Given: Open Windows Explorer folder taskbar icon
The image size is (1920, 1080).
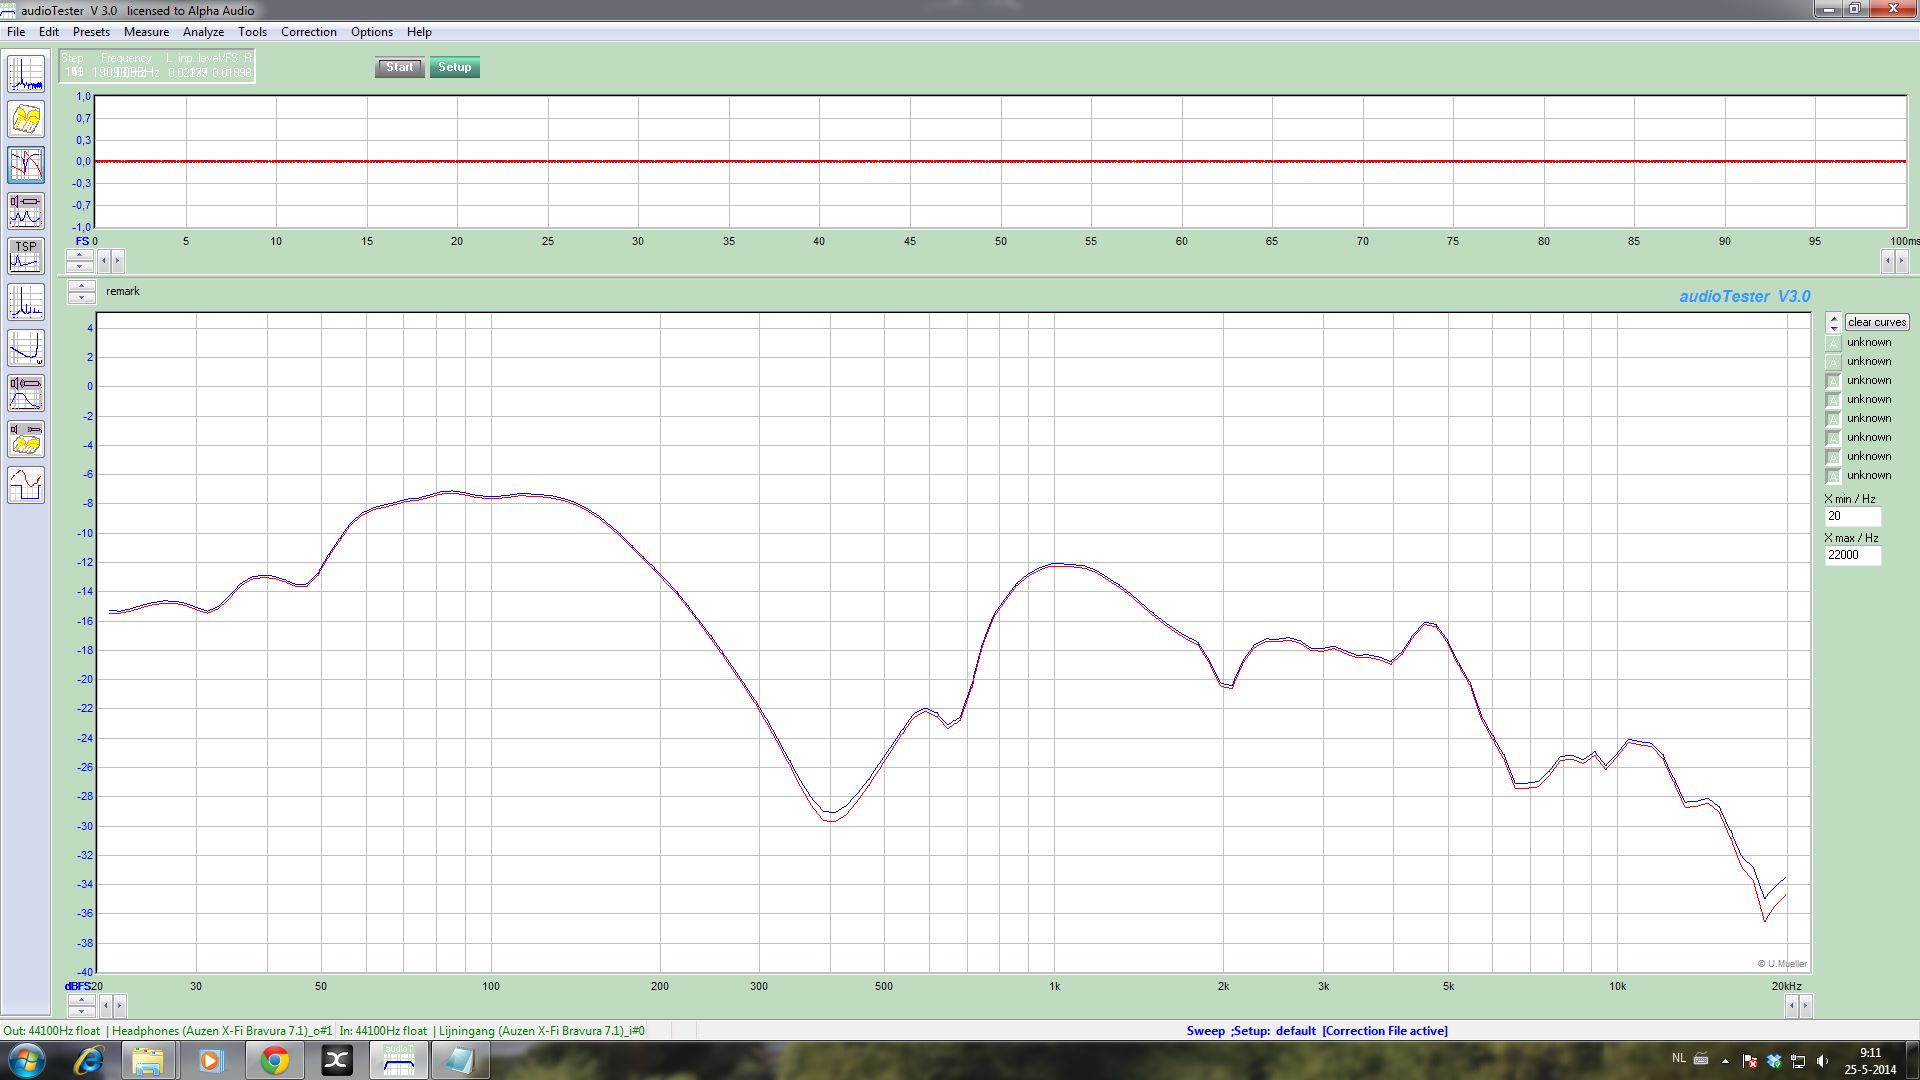Looking at the screenshot, I should coord(148,1061).
